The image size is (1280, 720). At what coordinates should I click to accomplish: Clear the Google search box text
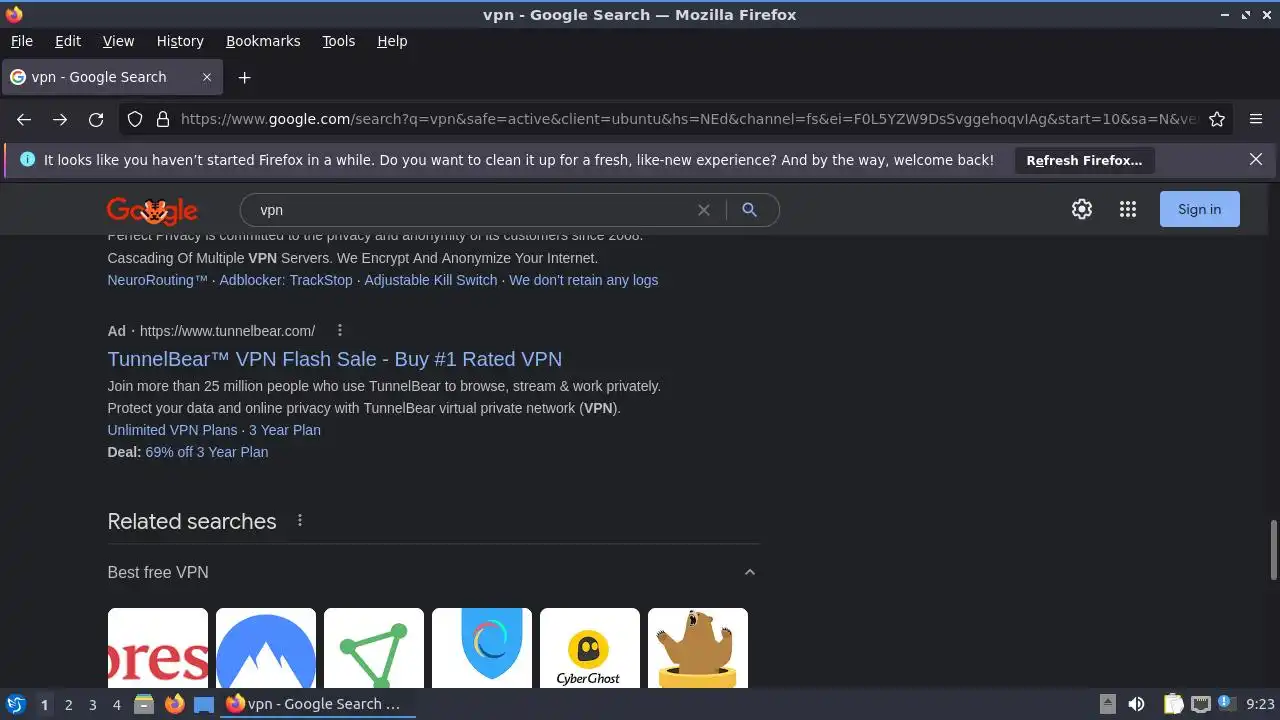click(x=704, y=210)
